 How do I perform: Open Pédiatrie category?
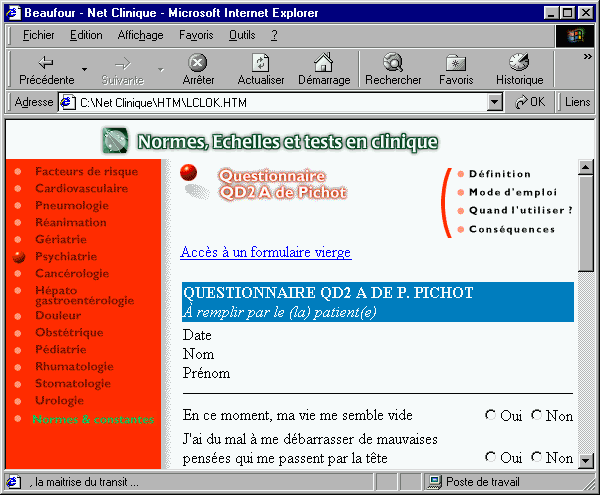point(60,349)
